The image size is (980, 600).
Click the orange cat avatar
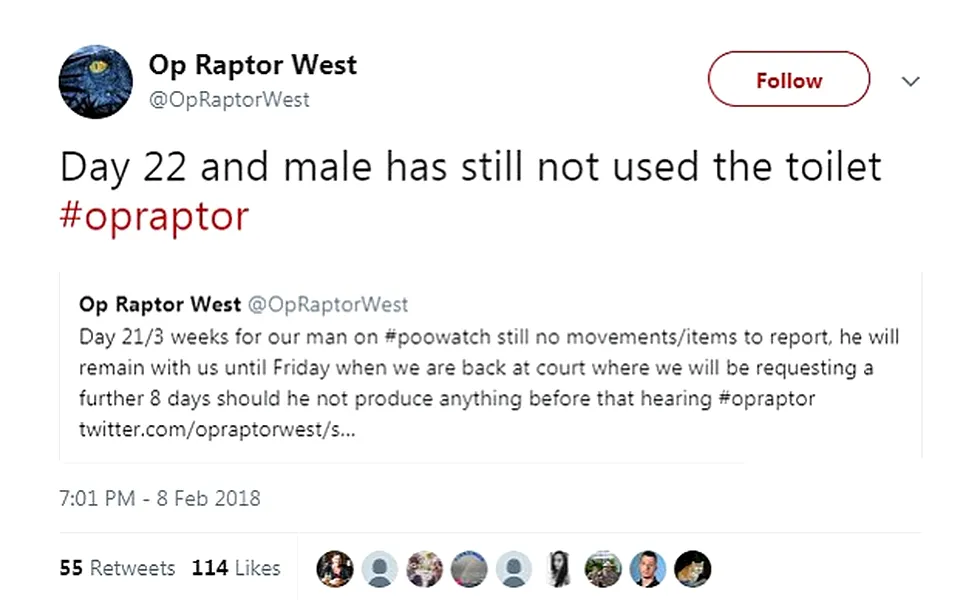click(x=692, y=568)
